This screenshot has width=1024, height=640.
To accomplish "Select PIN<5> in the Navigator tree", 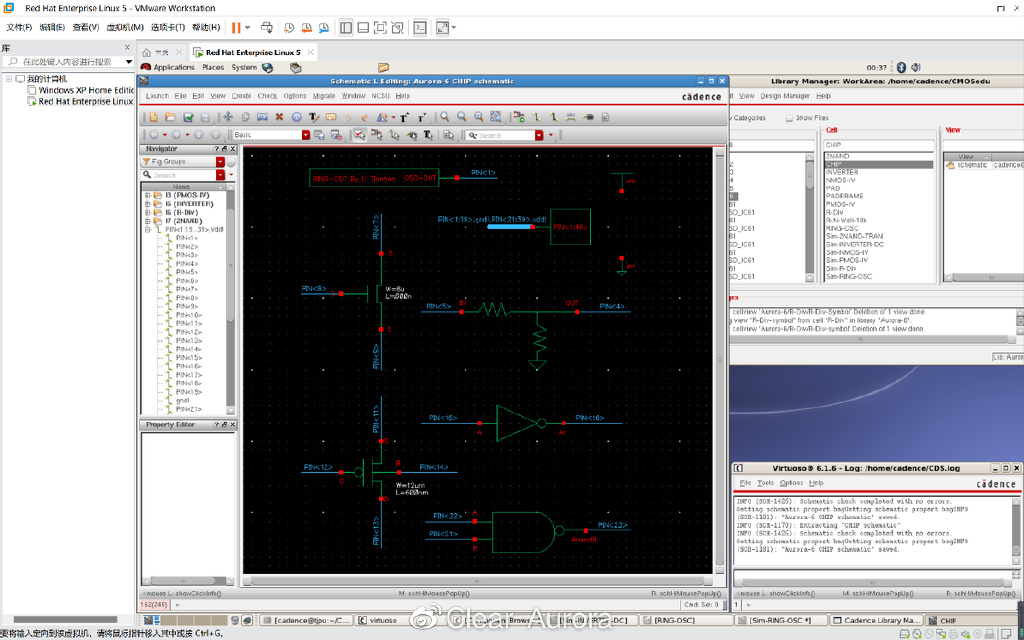I will point(187,272).
